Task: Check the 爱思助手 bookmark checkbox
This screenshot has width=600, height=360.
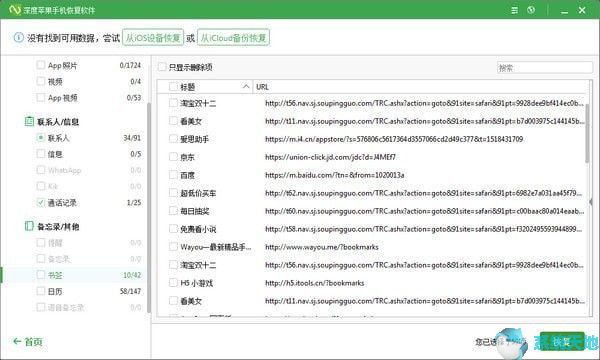Action: (173, 139)
